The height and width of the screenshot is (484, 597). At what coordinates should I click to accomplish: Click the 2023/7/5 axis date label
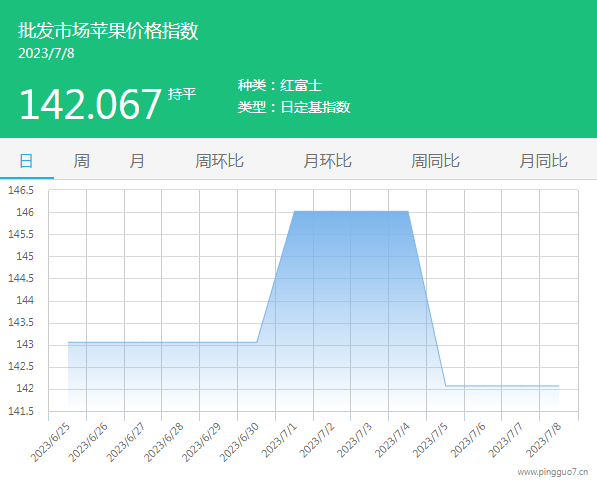pos(430,440)
